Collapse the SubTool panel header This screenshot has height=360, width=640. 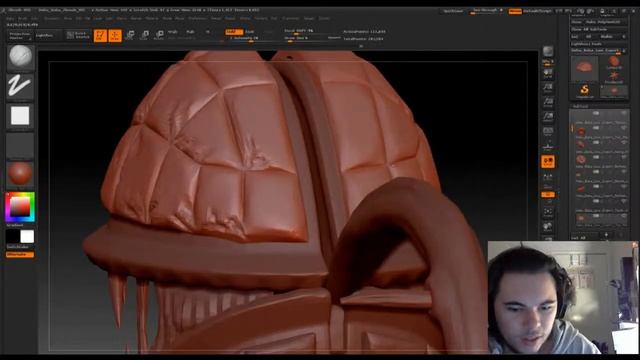[x=580, y=106]
